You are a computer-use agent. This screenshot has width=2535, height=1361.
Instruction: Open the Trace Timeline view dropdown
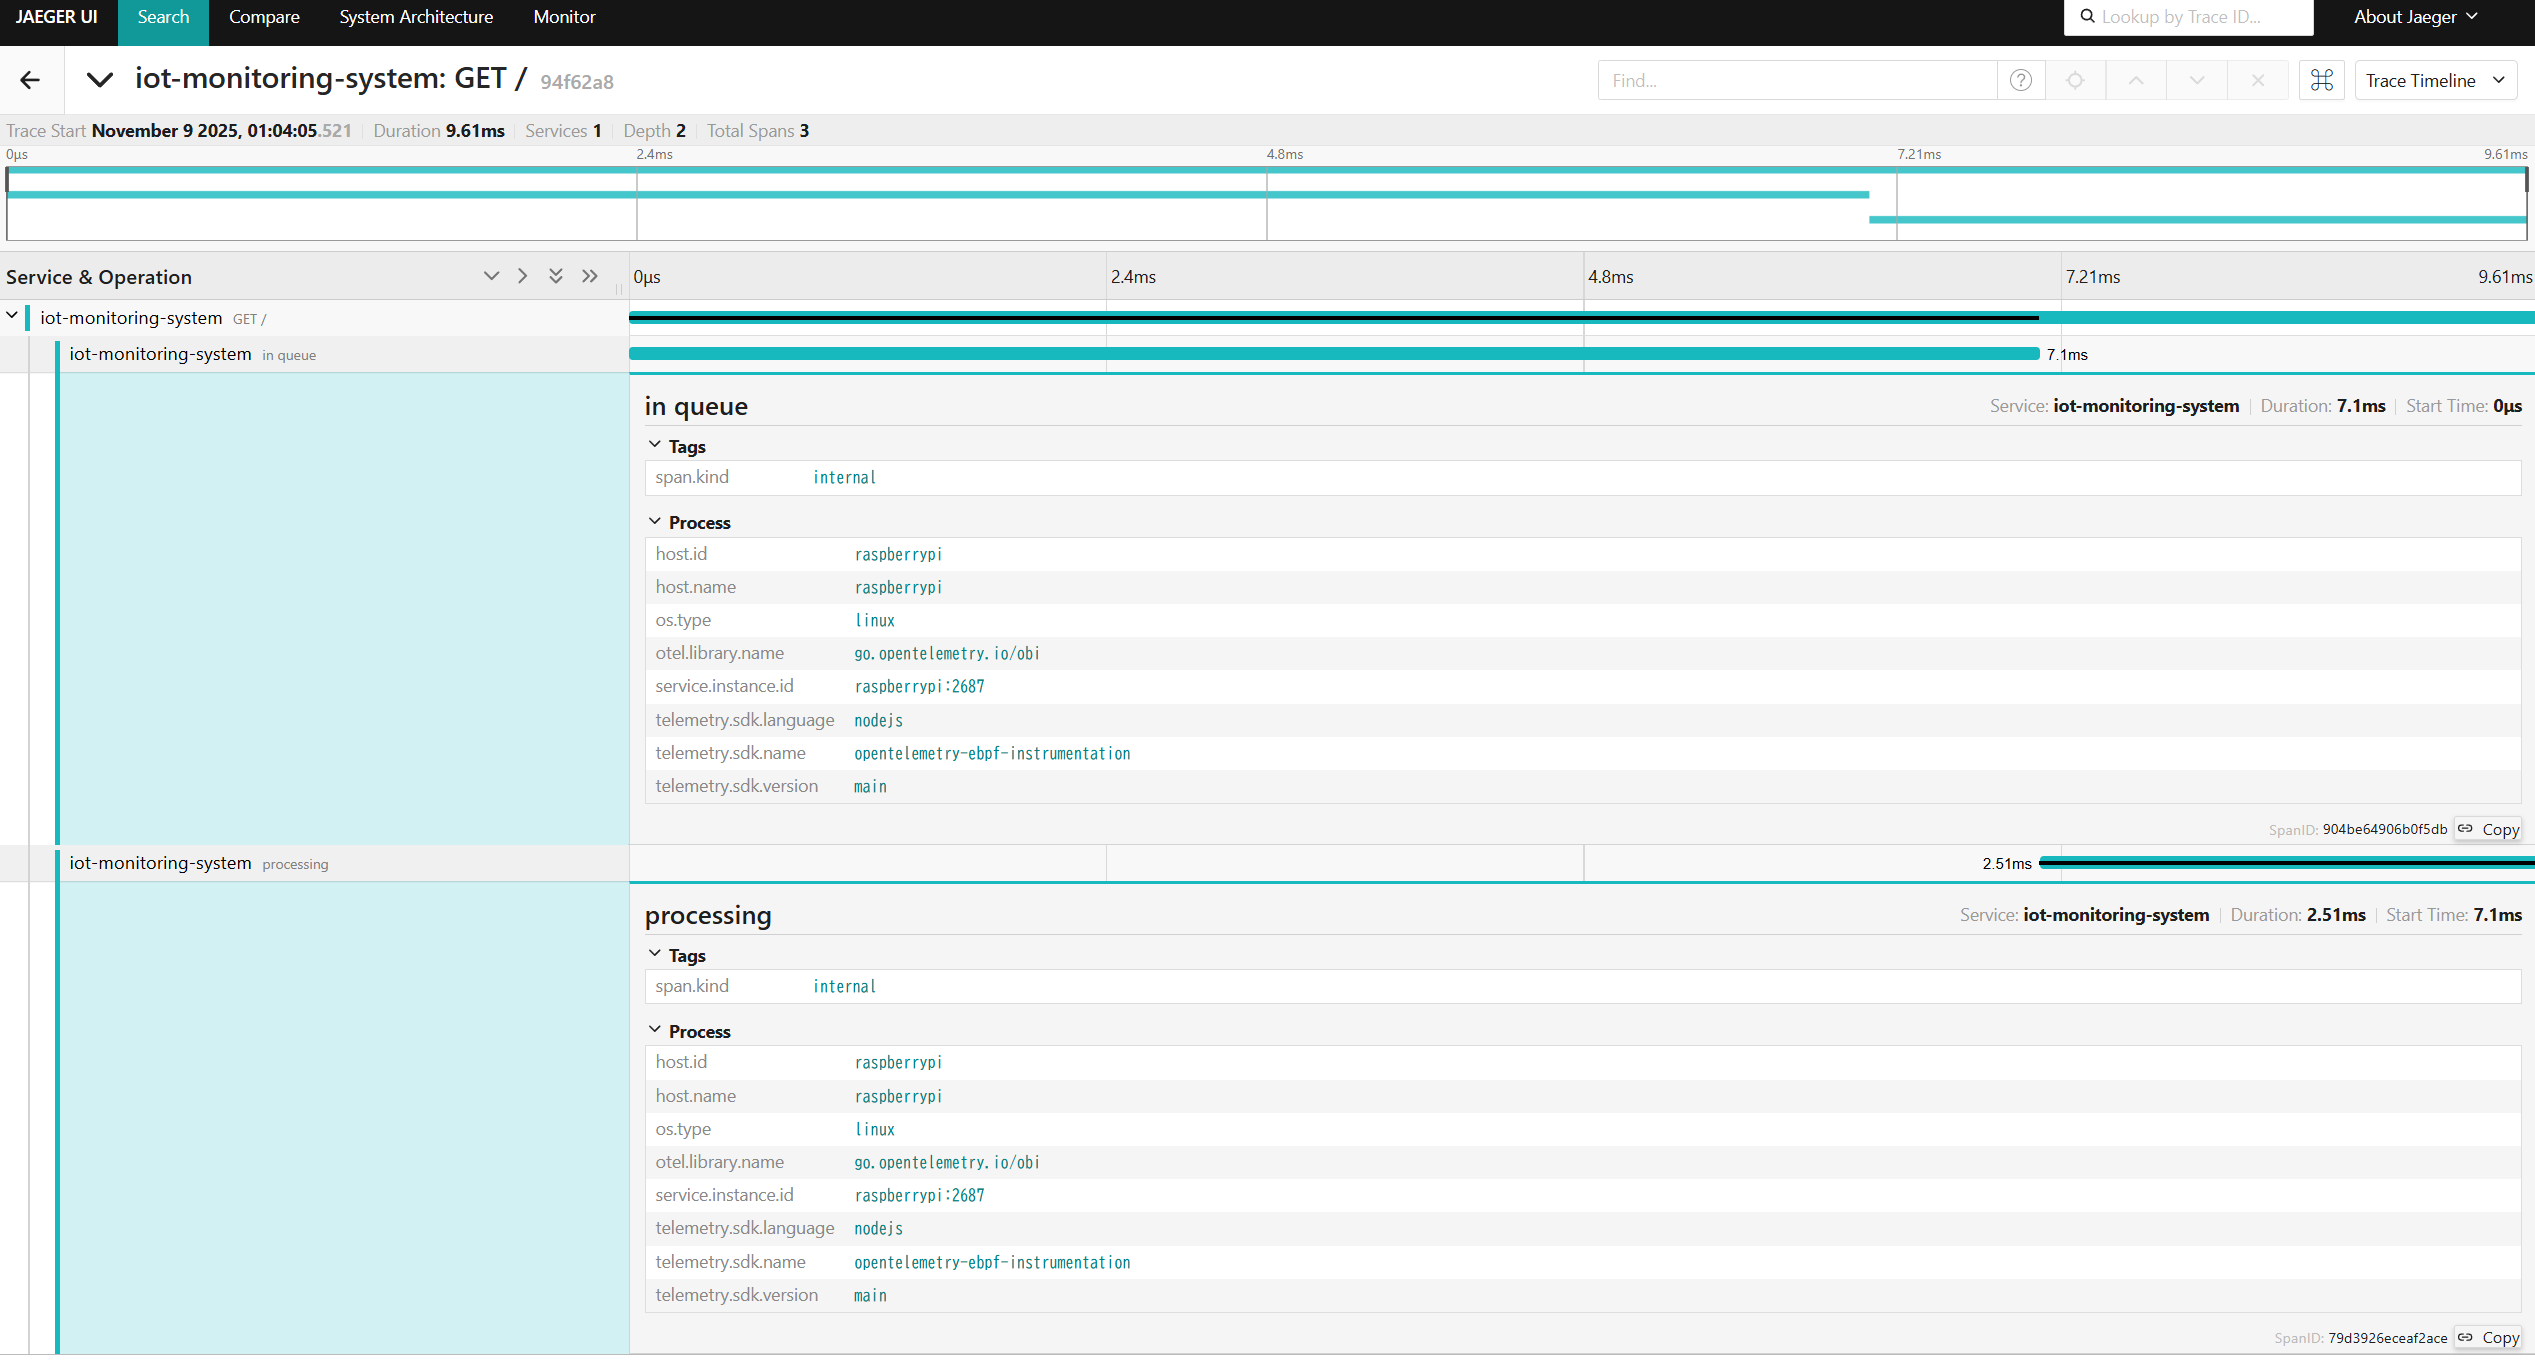pyautogui.click(x=2434, y=80)
